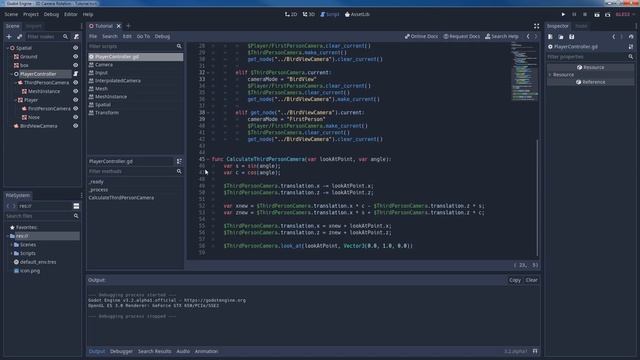Click the Filter properties search icon
Image resolution: width=640 pixels, height=360 pixels.
tap(631, 57)
